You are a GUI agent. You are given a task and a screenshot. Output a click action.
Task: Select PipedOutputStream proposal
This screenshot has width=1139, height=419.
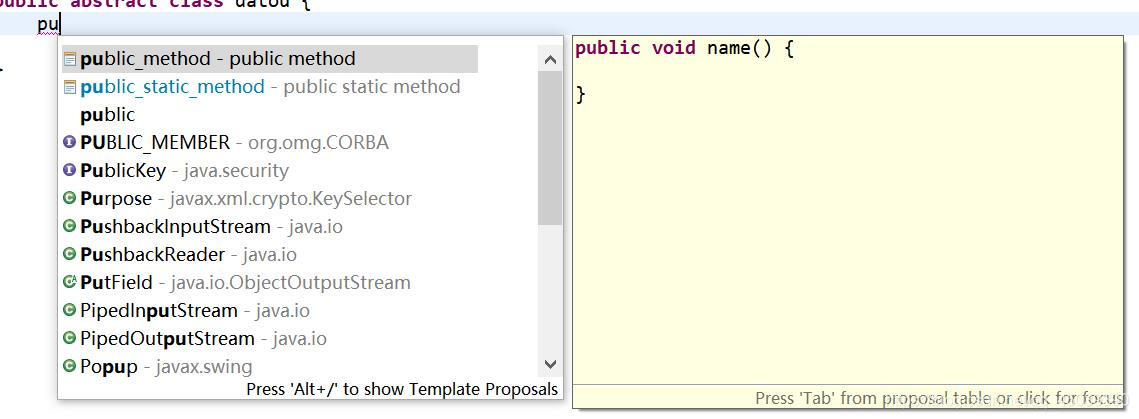tap(269, 338)
